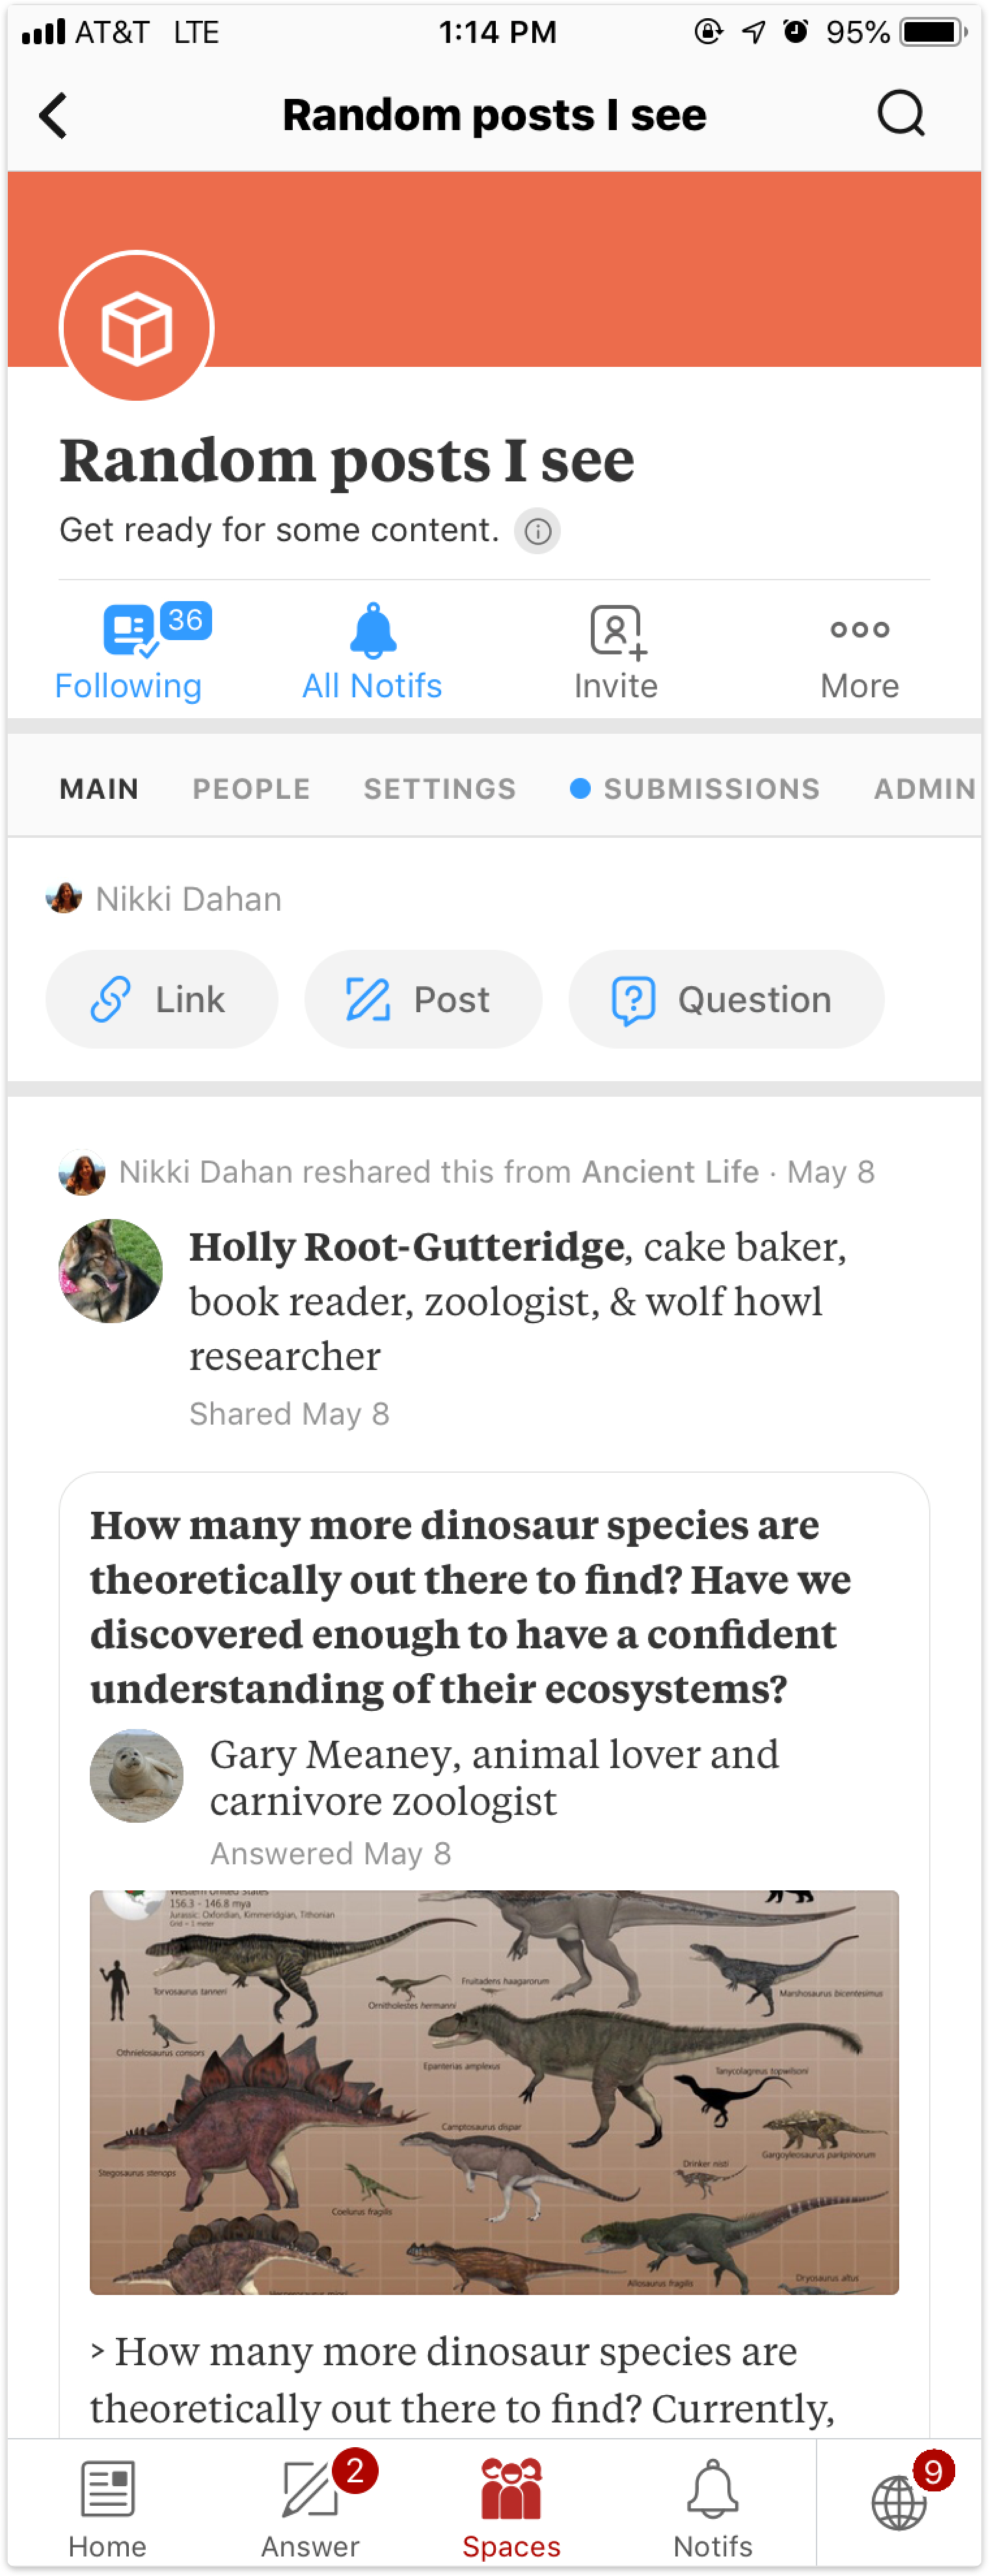Viewport: 989px width, 2576px height.
Task: Tap the space cube logo avatar
Action: tap(137, 327)
